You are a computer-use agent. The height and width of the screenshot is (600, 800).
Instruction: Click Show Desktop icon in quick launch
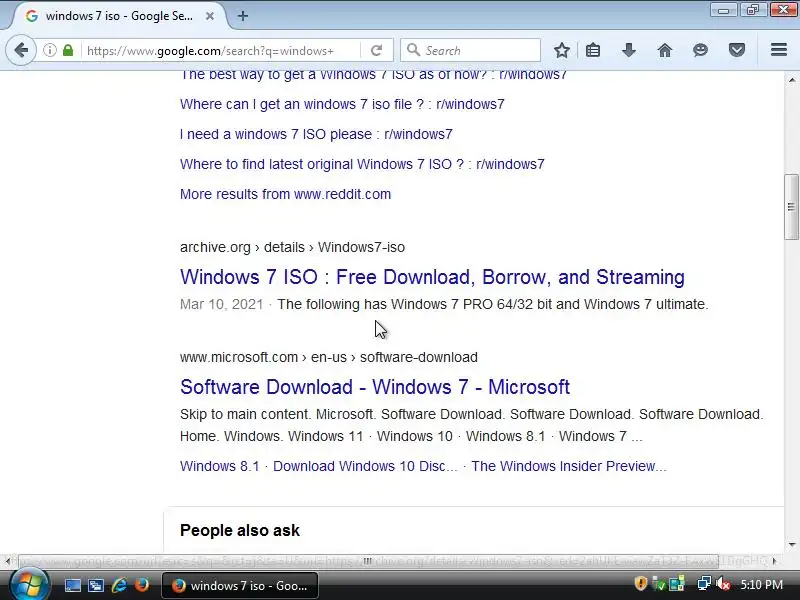(72, 585)
